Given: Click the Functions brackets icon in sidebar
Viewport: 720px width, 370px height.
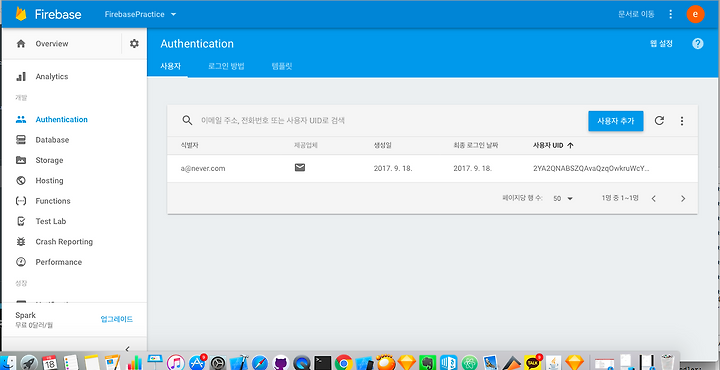Looking at the screenshot, I should tap(21, 201).
